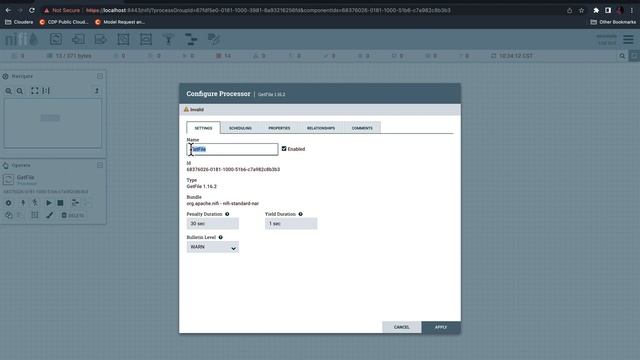The height and width of the screenshot is (360, 640).
Task: Show Yield Duration help tooltip icon
Action: [x=300, y=214]
